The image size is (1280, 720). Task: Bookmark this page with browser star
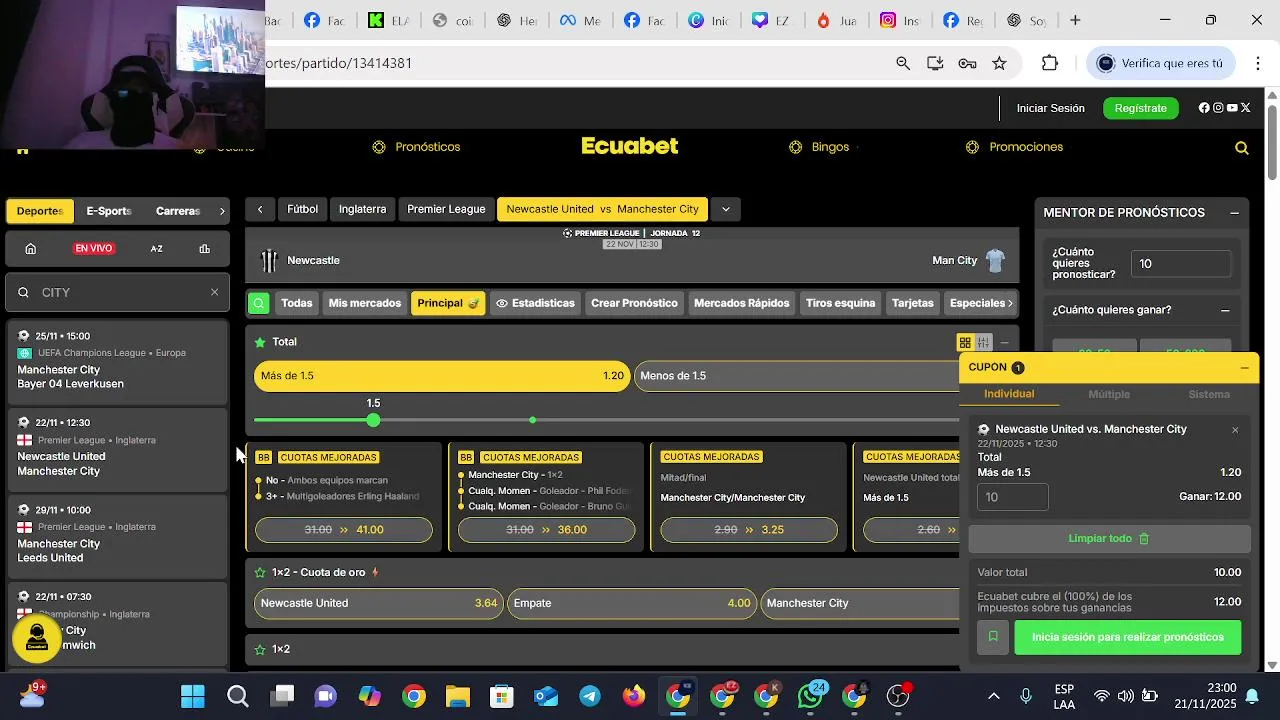[999, 63]
